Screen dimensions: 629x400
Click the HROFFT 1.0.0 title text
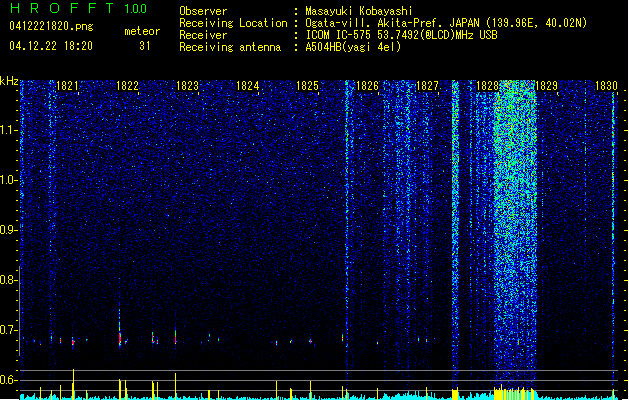click(78, 8)
